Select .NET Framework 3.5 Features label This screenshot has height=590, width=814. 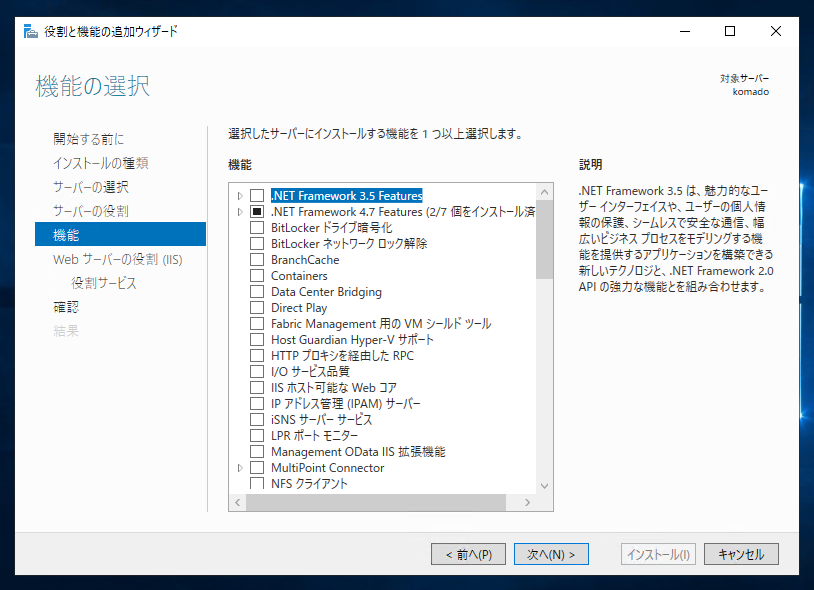[x=347, y=196]
